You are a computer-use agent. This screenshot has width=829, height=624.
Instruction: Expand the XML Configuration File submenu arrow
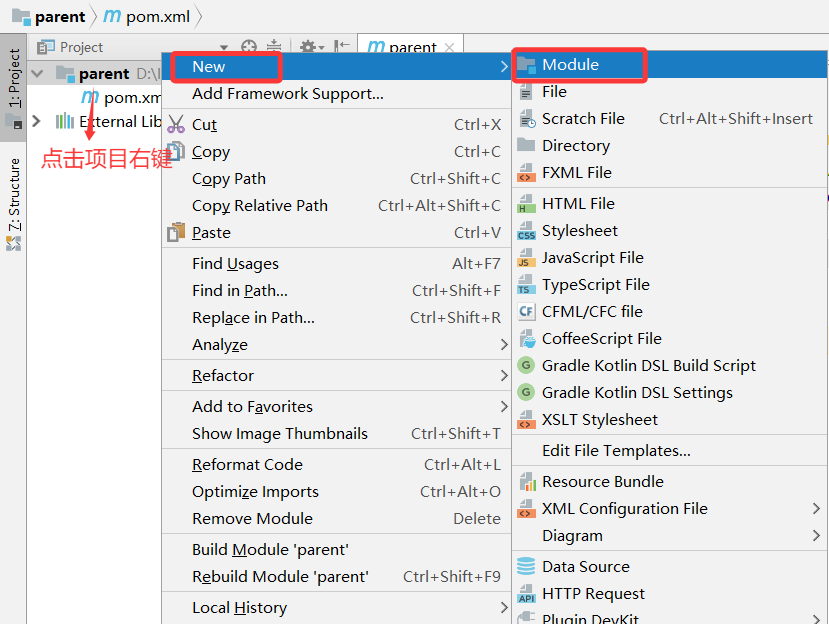816,509
